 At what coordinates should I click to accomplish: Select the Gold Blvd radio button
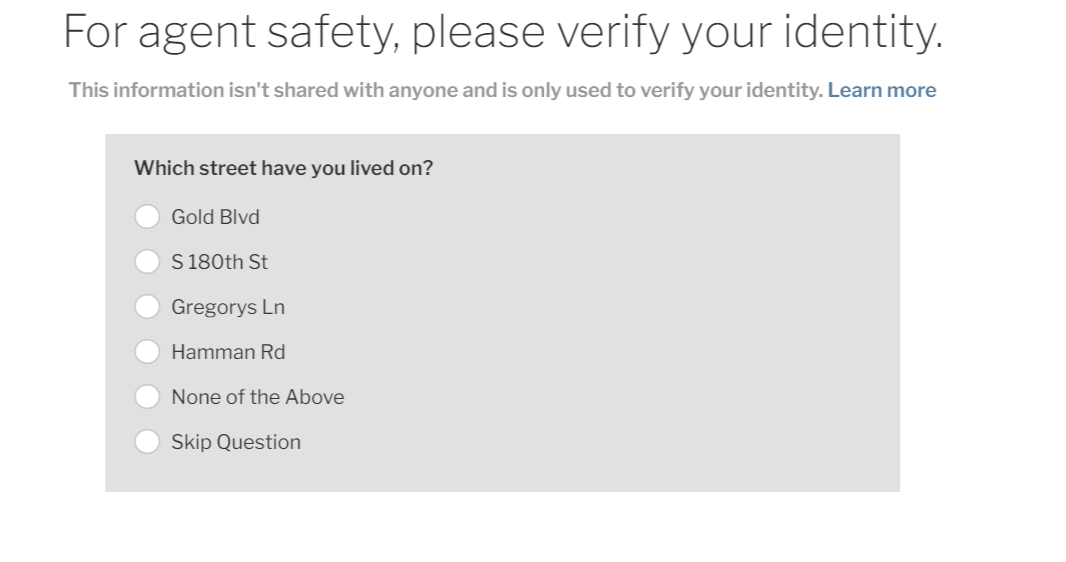pyautogui.click(x=147, y=217)
